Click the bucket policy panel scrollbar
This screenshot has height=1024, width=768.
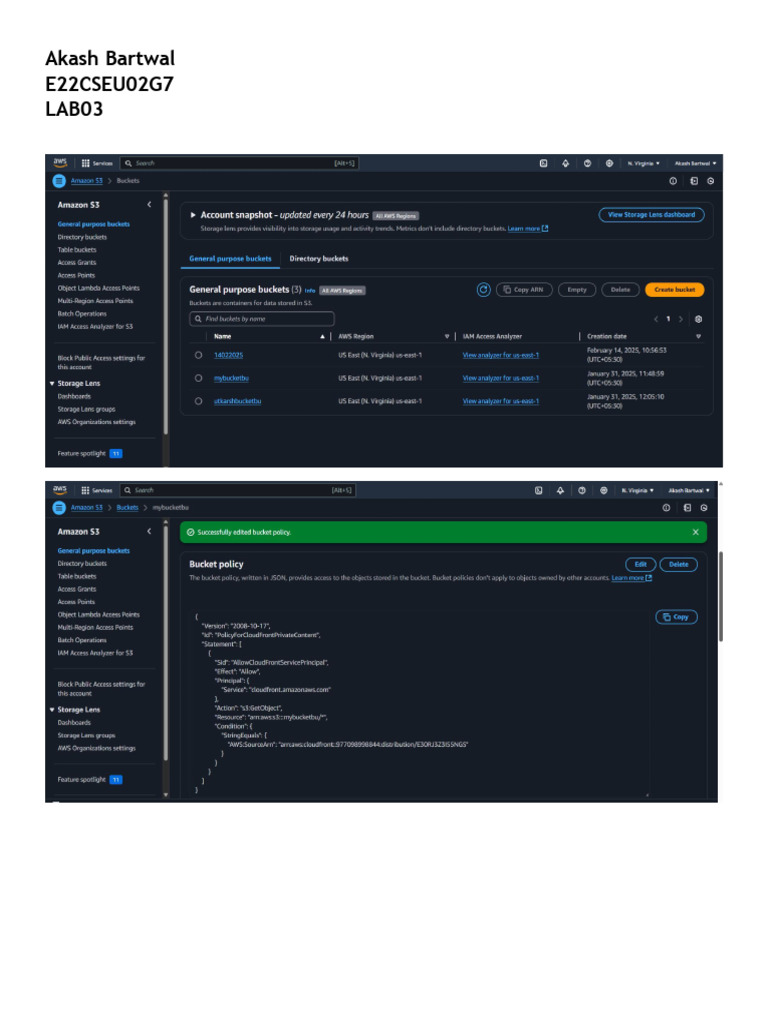click(721, 596)
